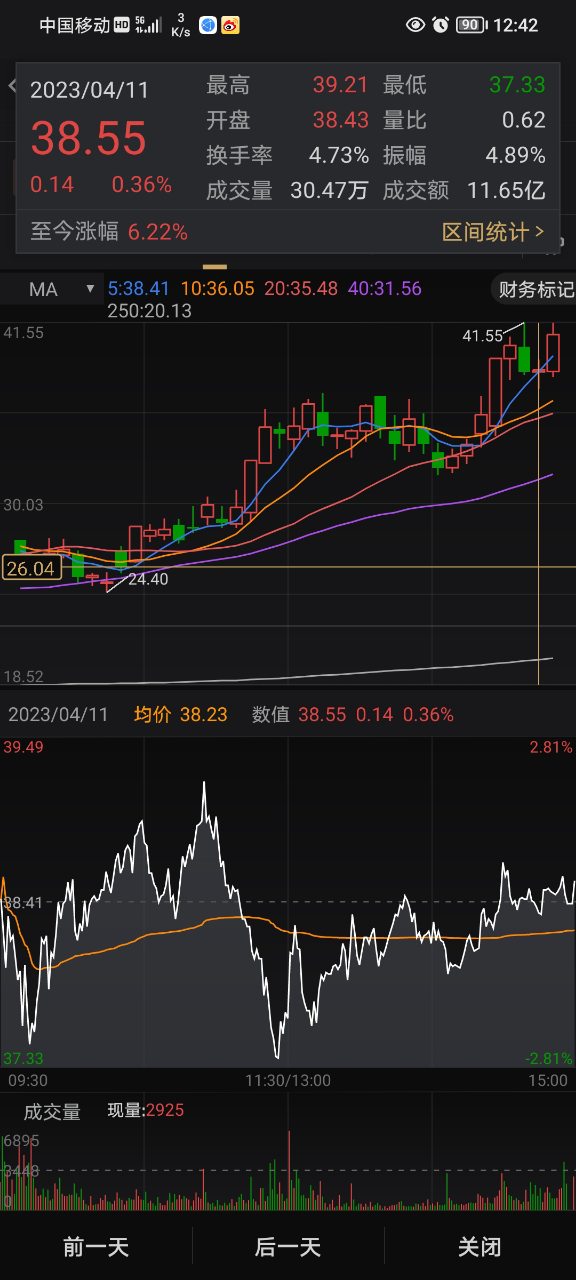Tap the alarm clock status bar icon

click(x=441, y=25)
